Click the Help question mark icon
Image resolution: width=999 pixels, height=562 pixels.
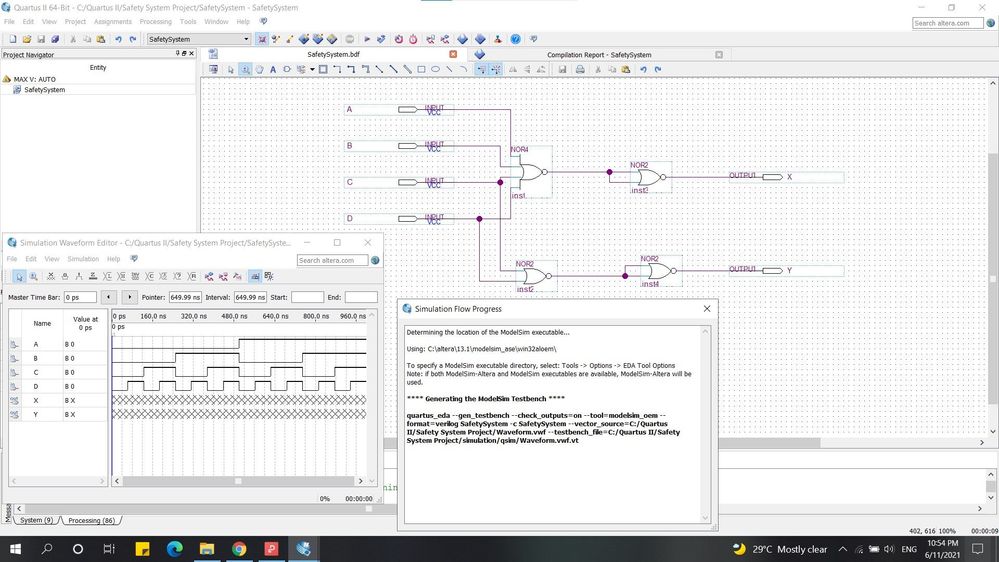point(516,39)
